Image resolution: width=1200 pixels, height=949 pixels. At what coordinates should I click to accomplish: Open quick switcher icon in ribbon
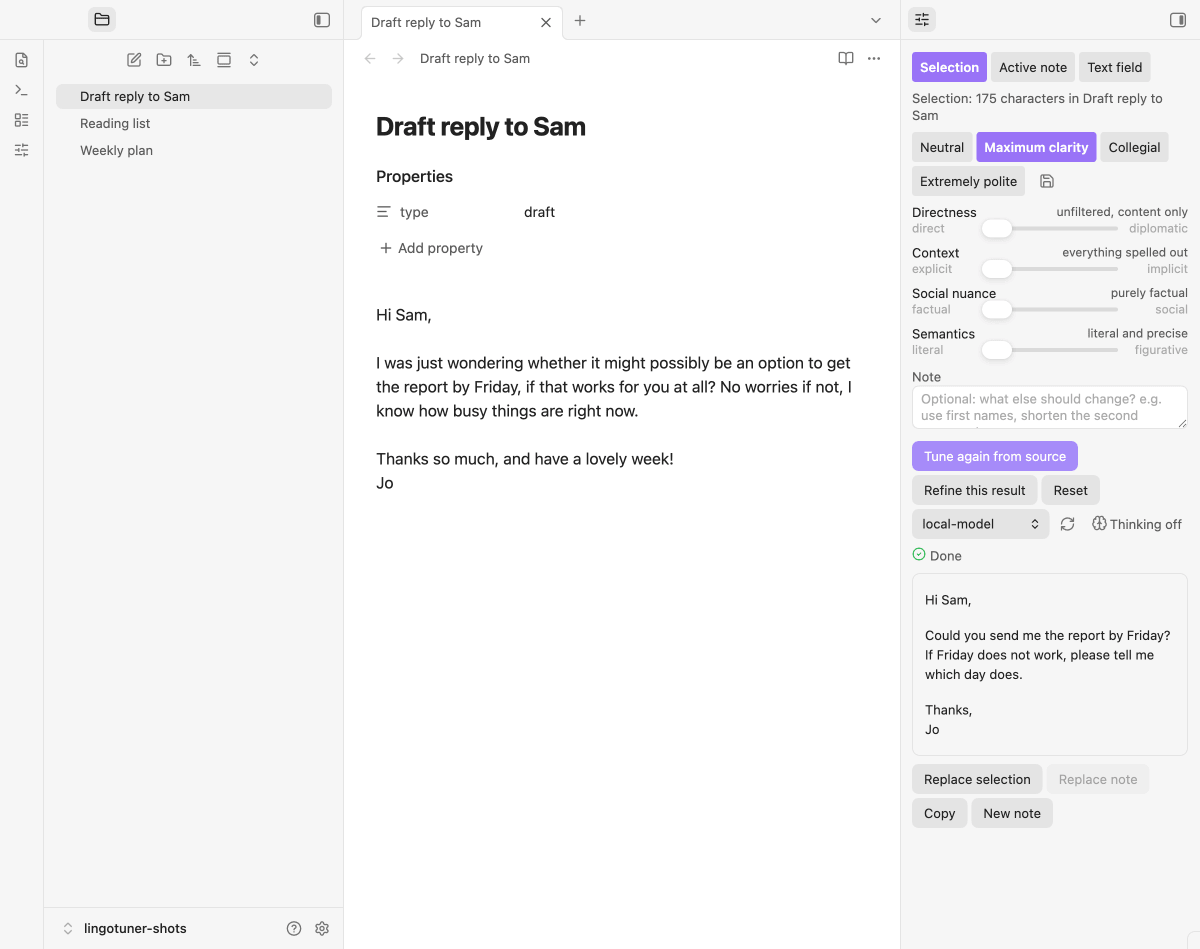22,60
